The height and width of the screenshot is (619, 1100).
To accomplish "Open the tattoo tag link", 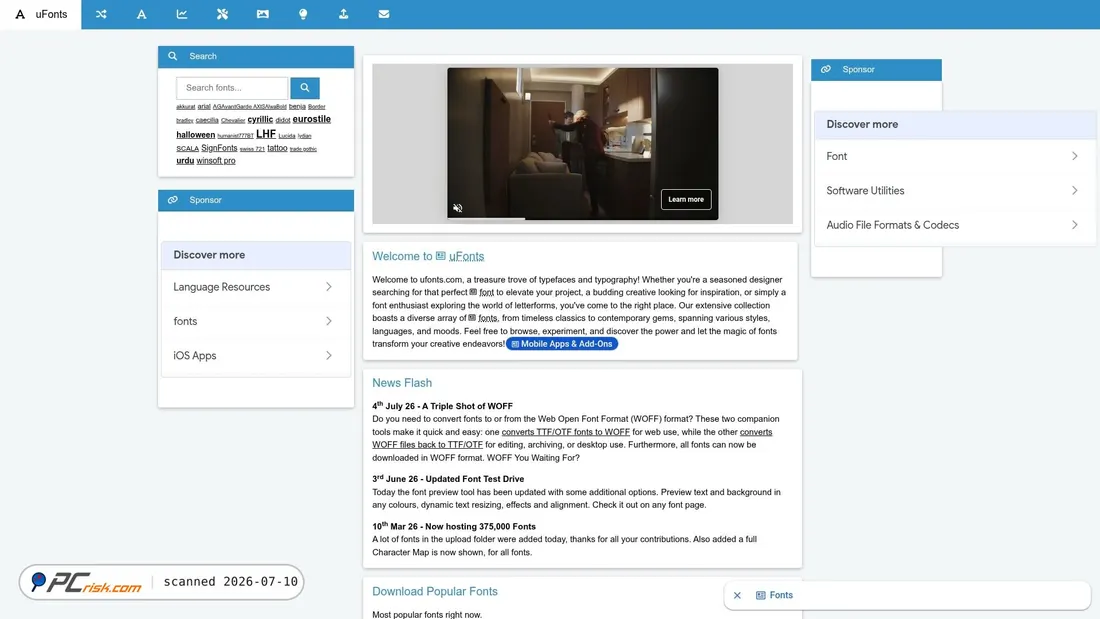I will pos(277,148).
